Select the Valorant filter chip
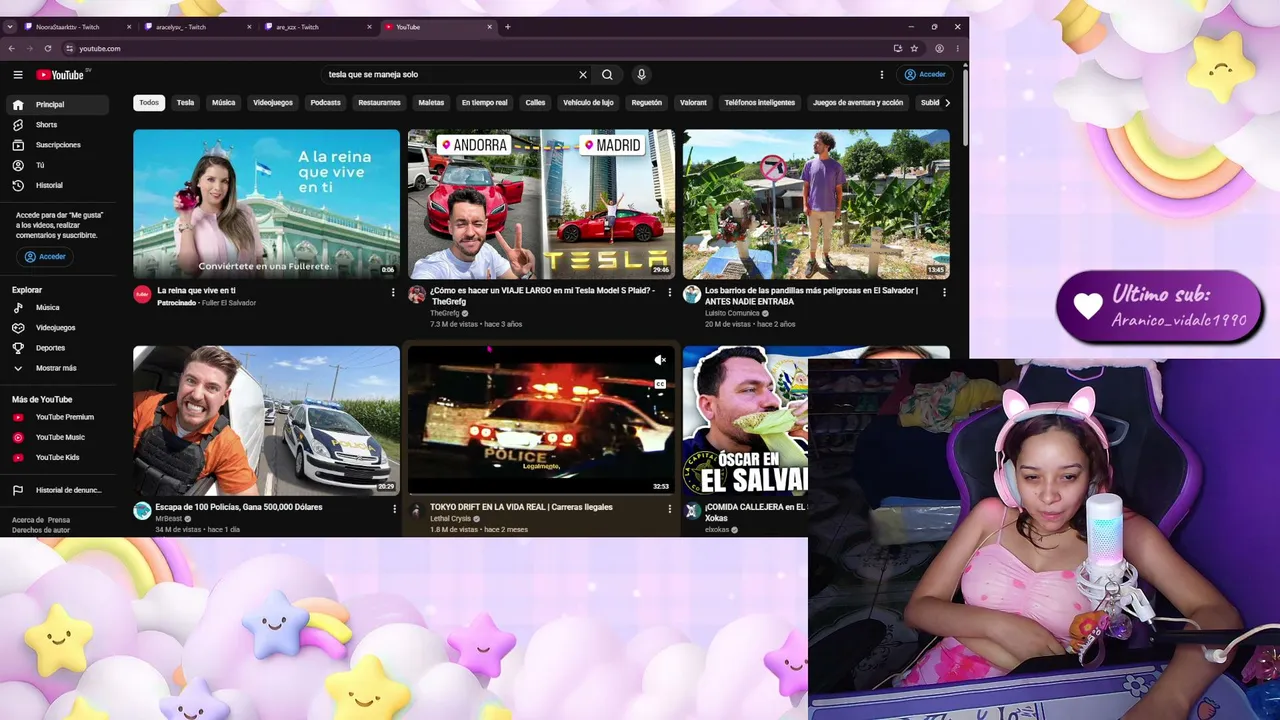This screenshot has height=720, width=1280. click(x=693, y=103)
